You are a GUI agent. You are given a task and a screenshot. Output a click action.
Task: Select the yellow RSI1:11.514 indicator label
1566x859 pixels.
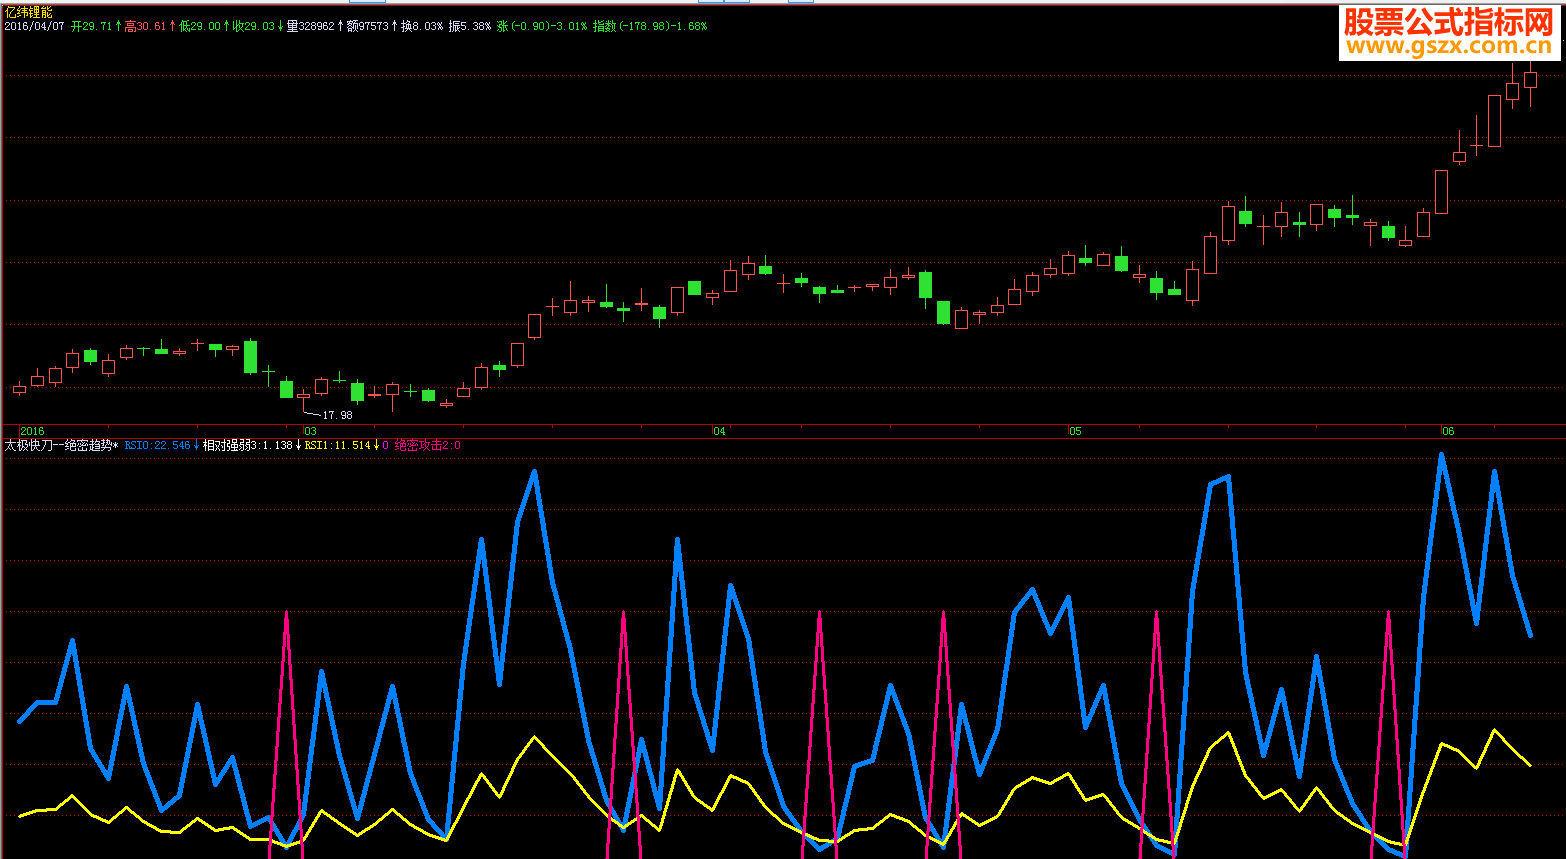[338, 446]
